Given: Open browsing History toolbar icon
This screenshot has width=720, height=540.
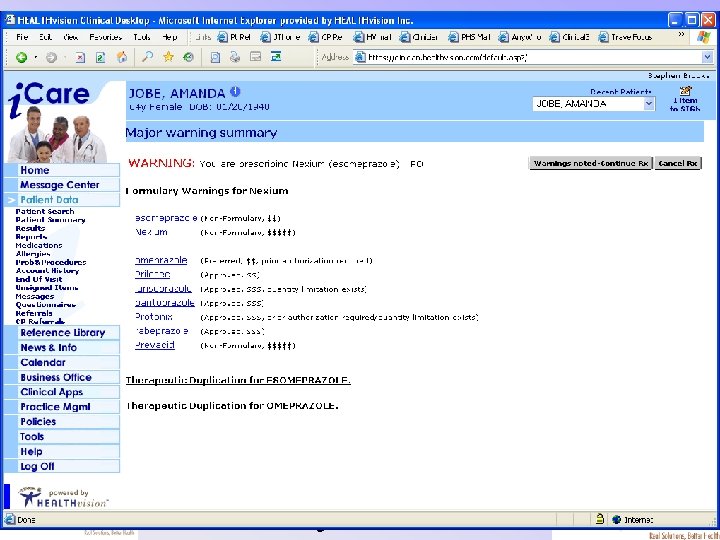Looking at the screenshot, I should click(188, 57).
